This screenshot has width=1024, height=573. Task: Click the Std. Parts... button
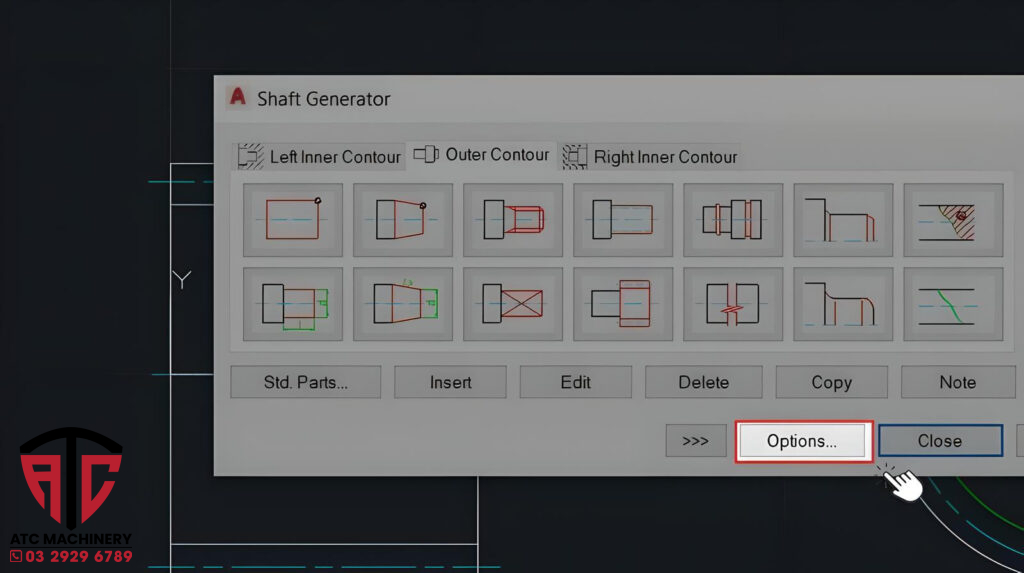(x=306, y=382)
